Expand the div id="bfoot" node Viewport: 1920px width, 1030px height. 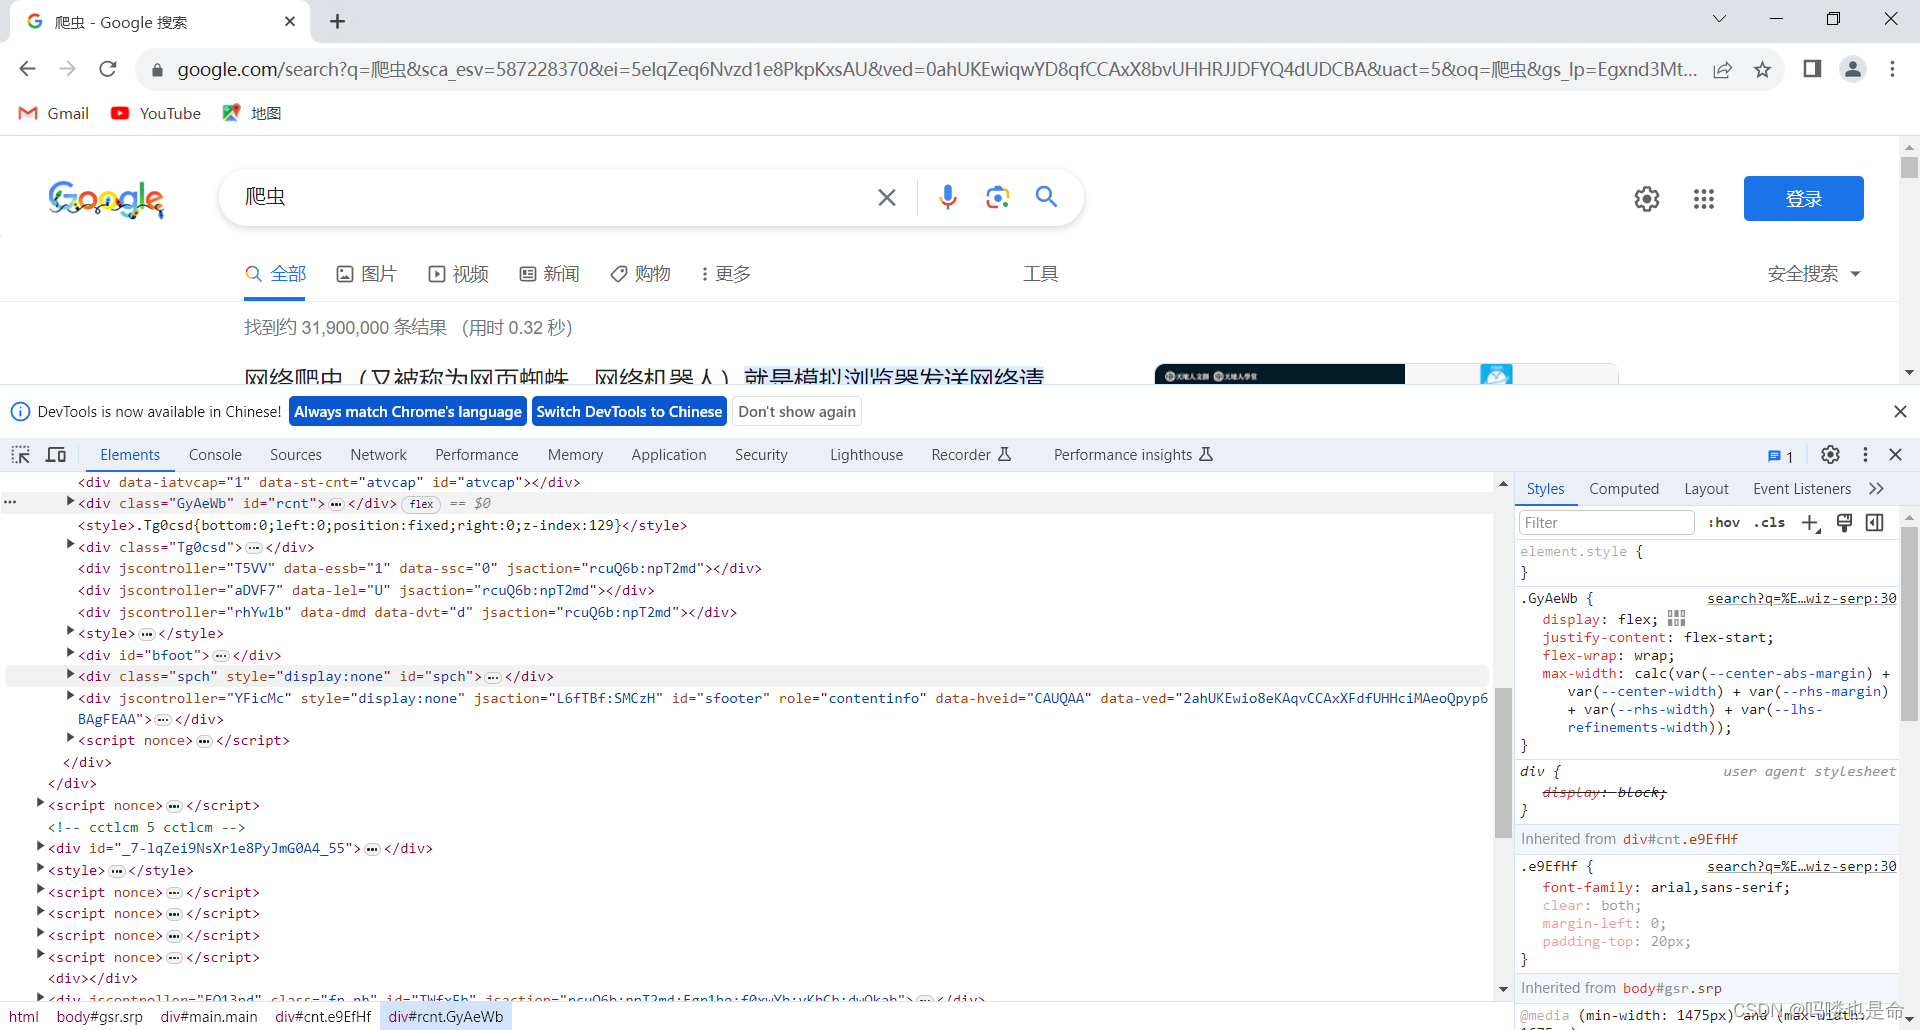pos(70,653)
